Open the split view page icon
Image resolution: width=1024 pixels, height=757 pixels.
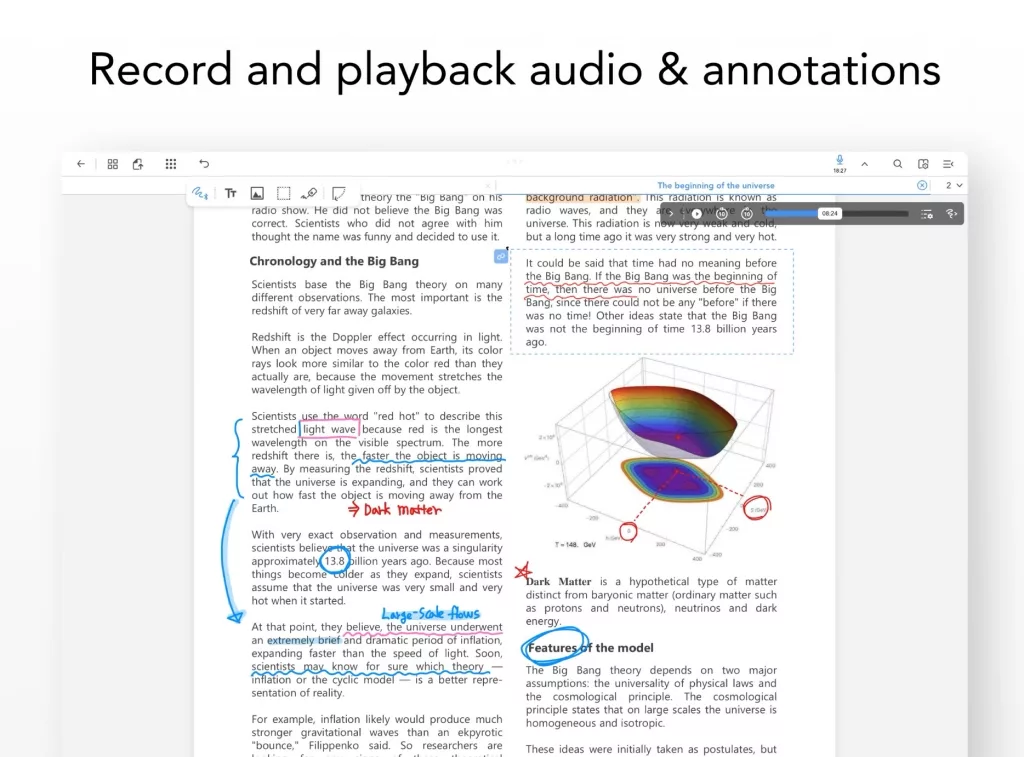pyautogui.click(x=923, y=164)
